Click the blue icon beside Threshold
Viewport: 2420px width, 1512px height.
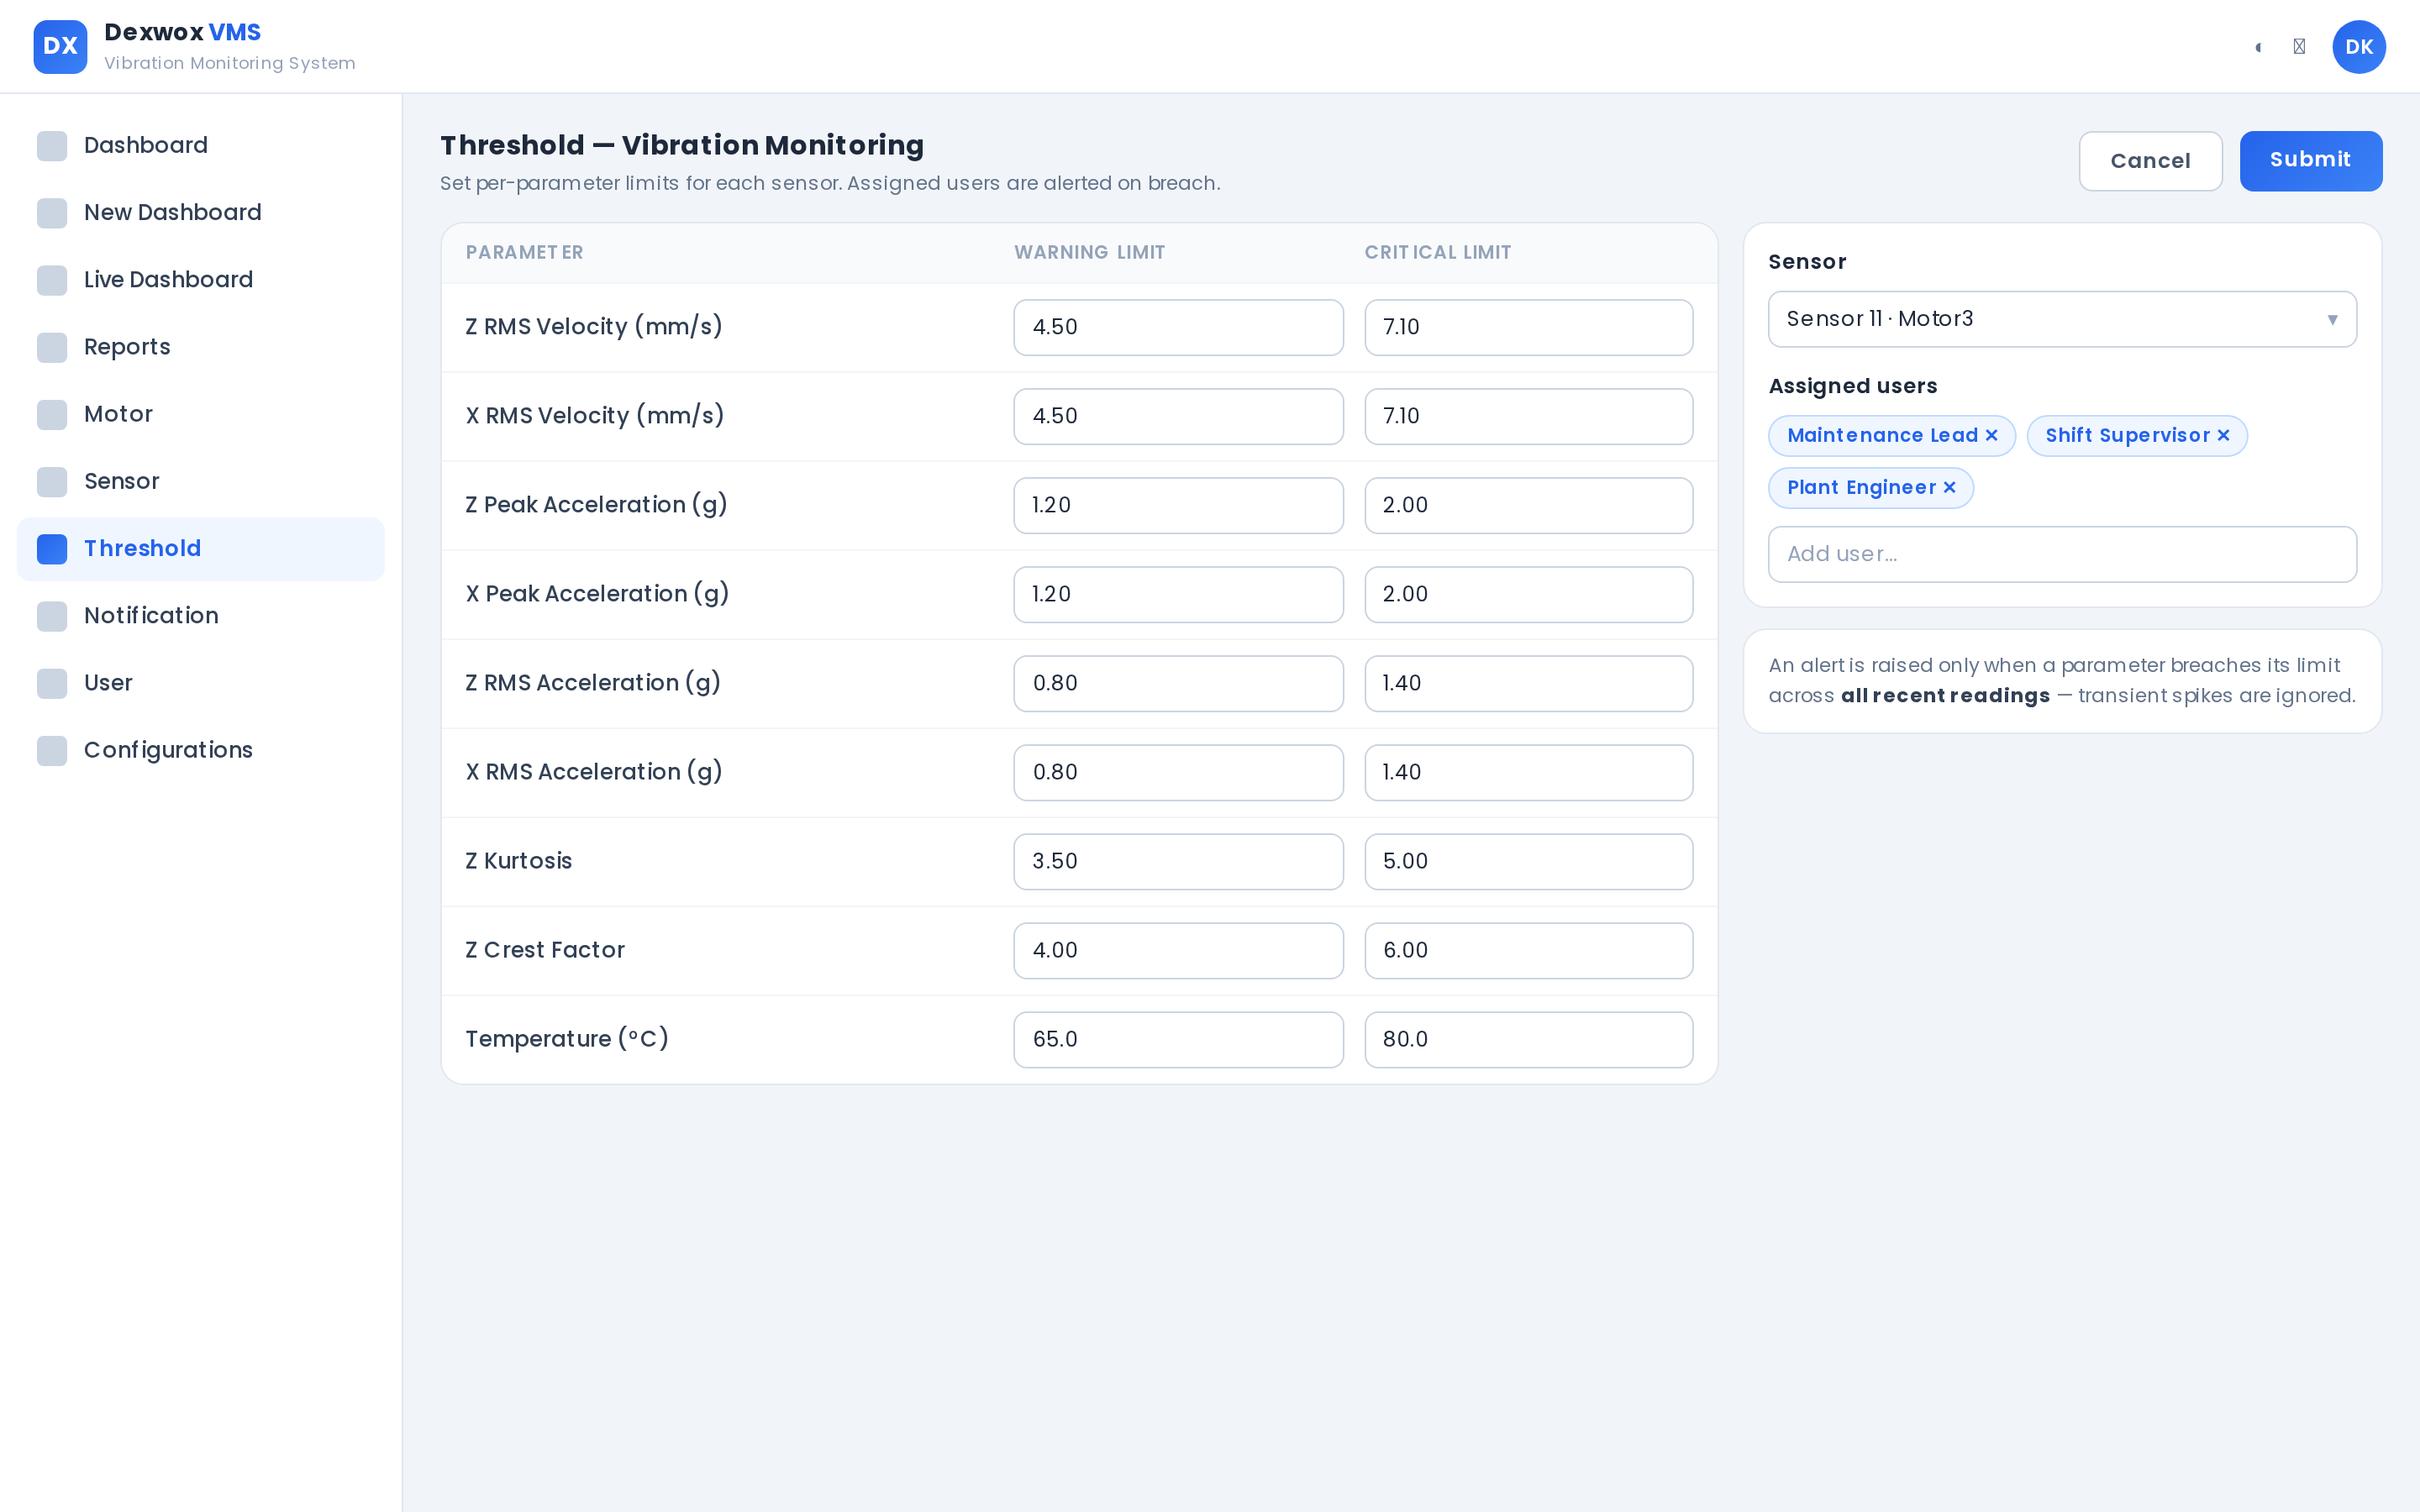(x=52, y=548)
